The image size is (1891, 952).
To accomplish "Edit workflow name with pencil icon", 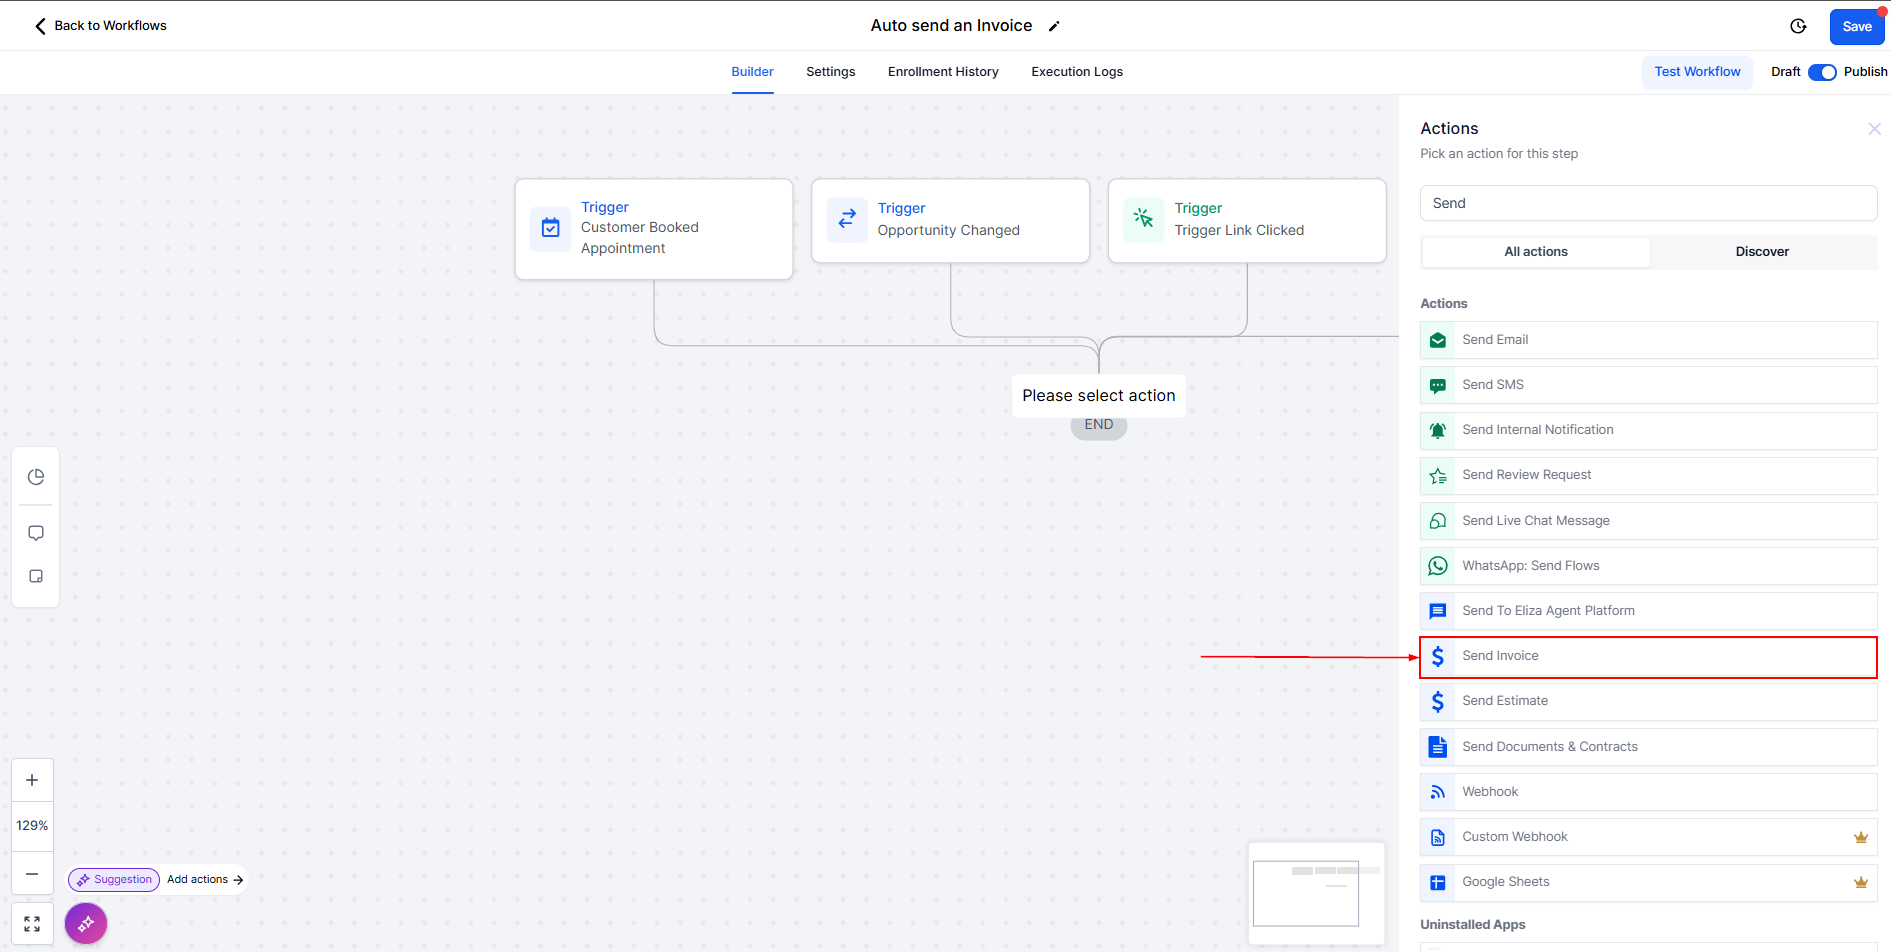I will (1054, 27).
